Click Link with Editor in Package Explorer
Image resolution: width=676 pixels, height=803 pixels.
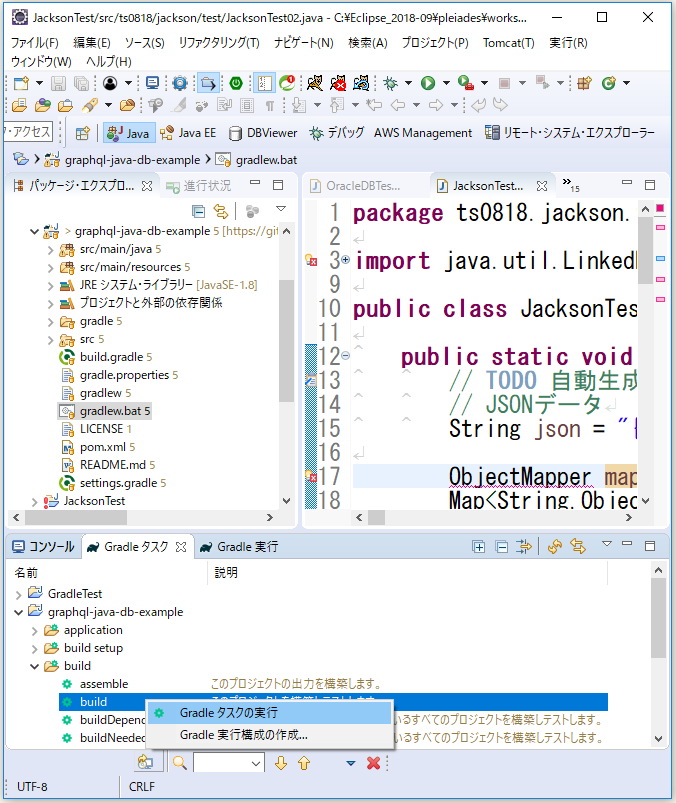[x=221, y=211]
